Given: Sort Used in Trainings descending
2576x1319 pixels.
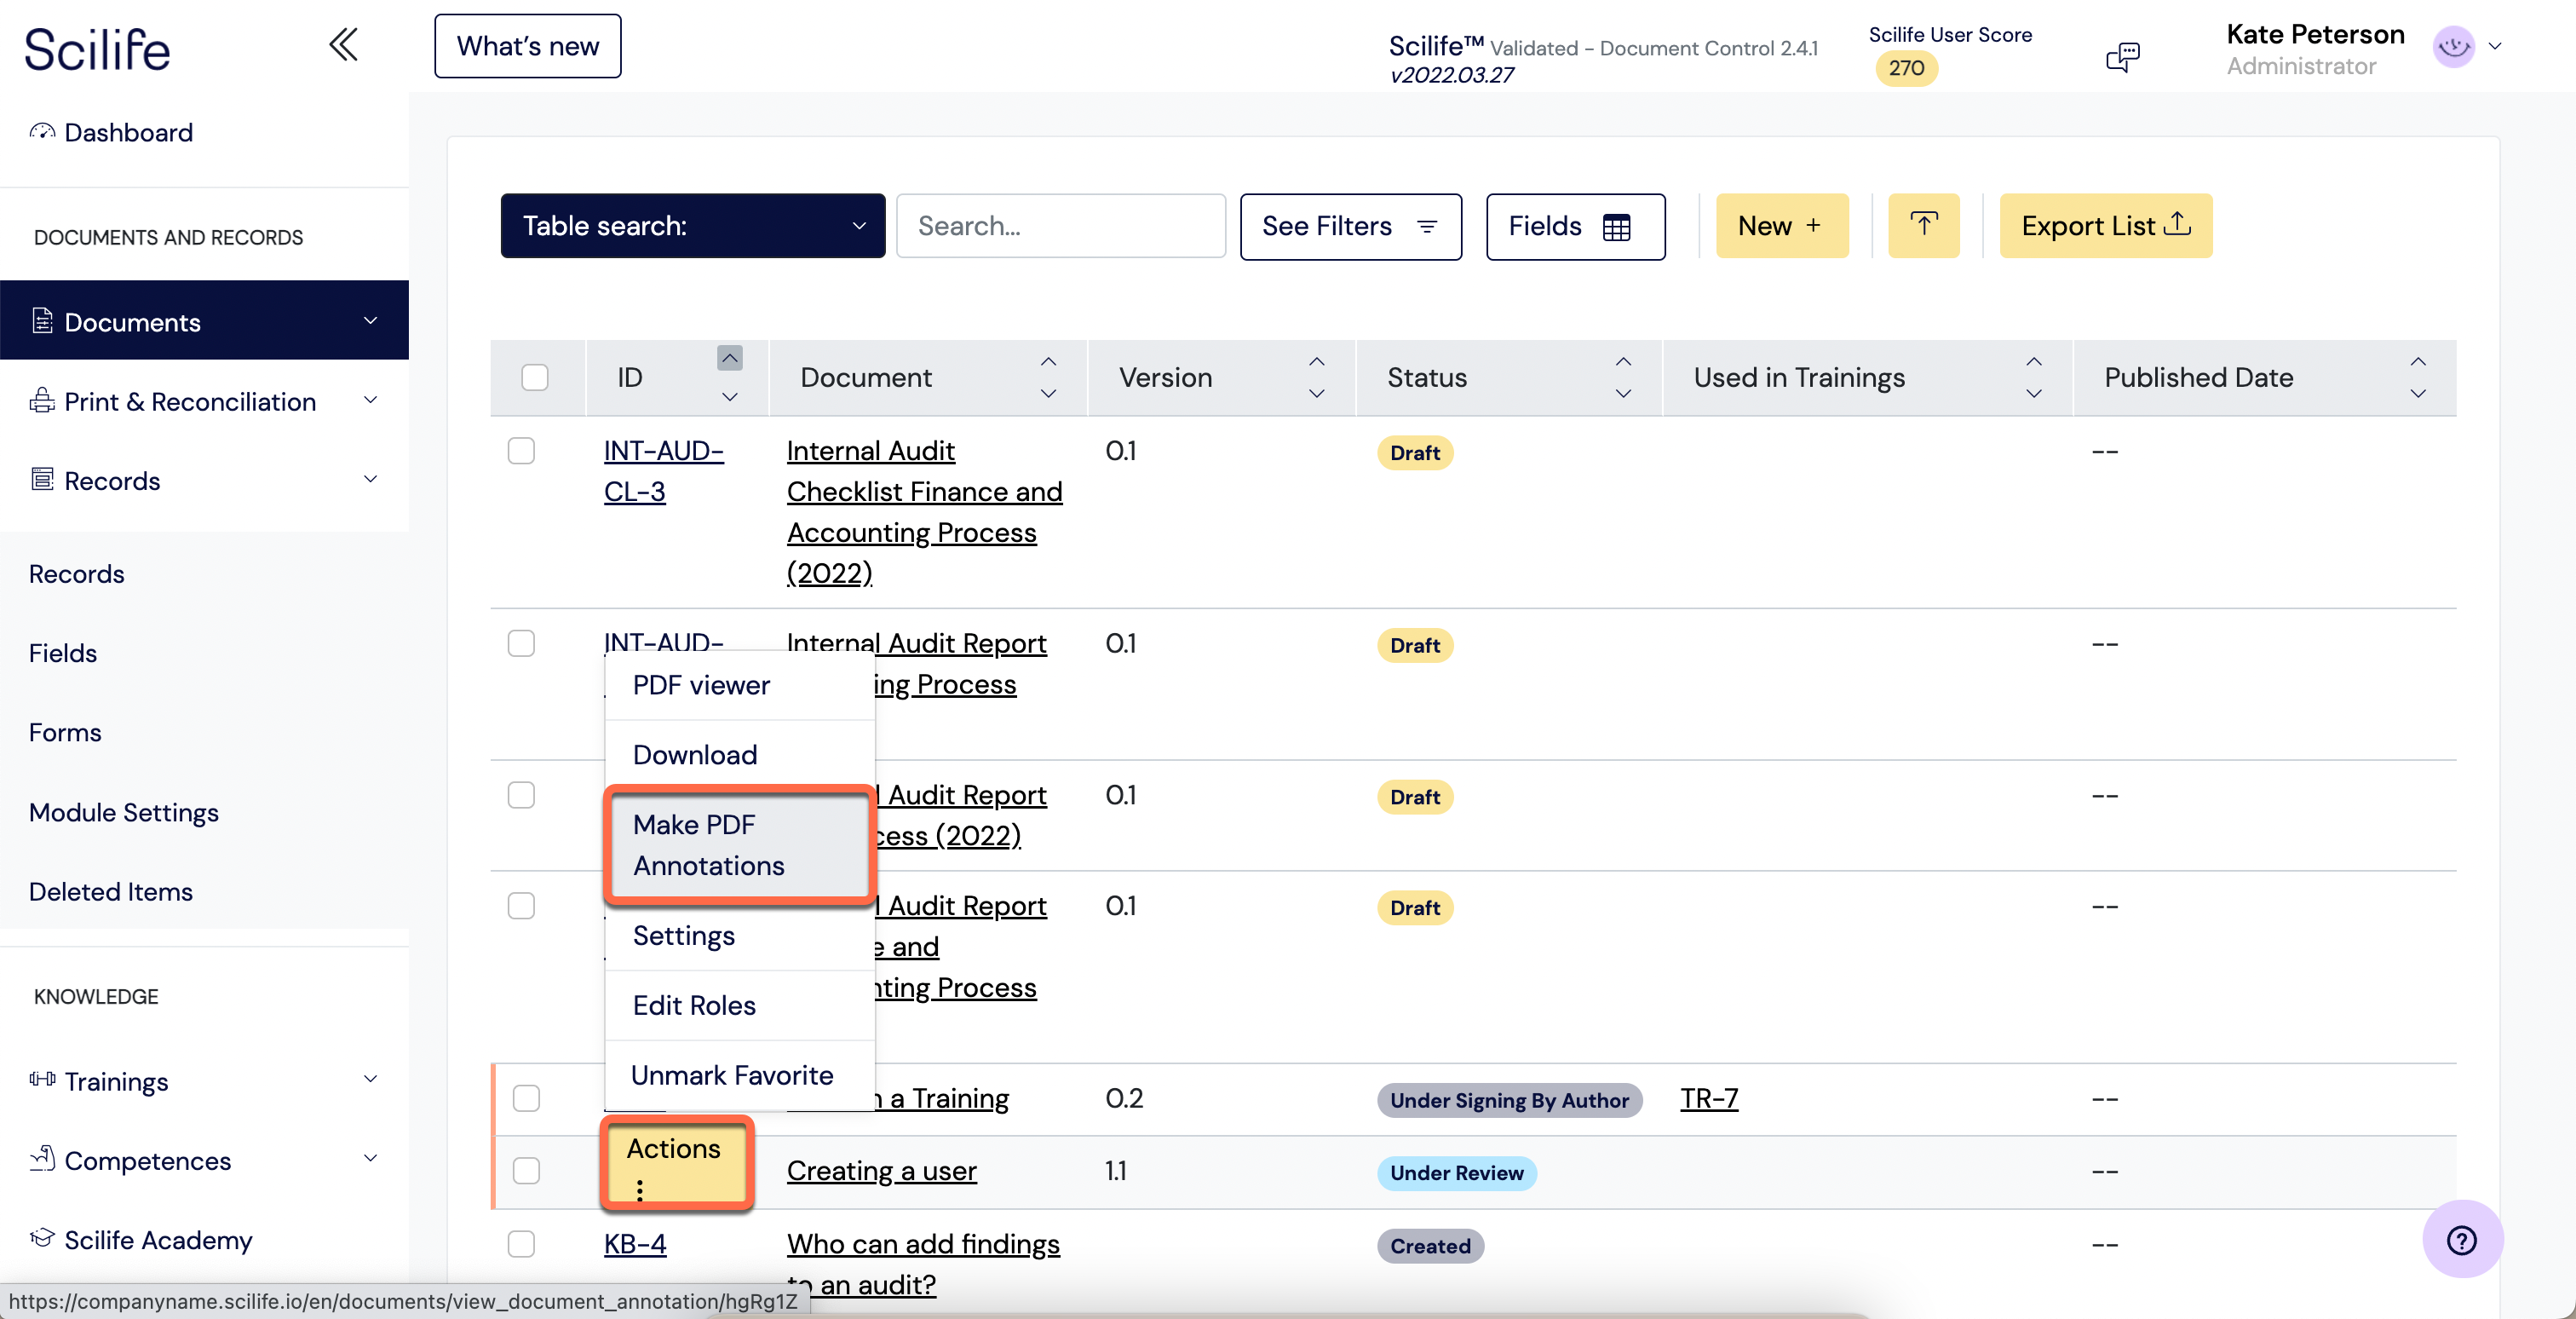Looking at the screenshot, I should tap(2034, 394).
